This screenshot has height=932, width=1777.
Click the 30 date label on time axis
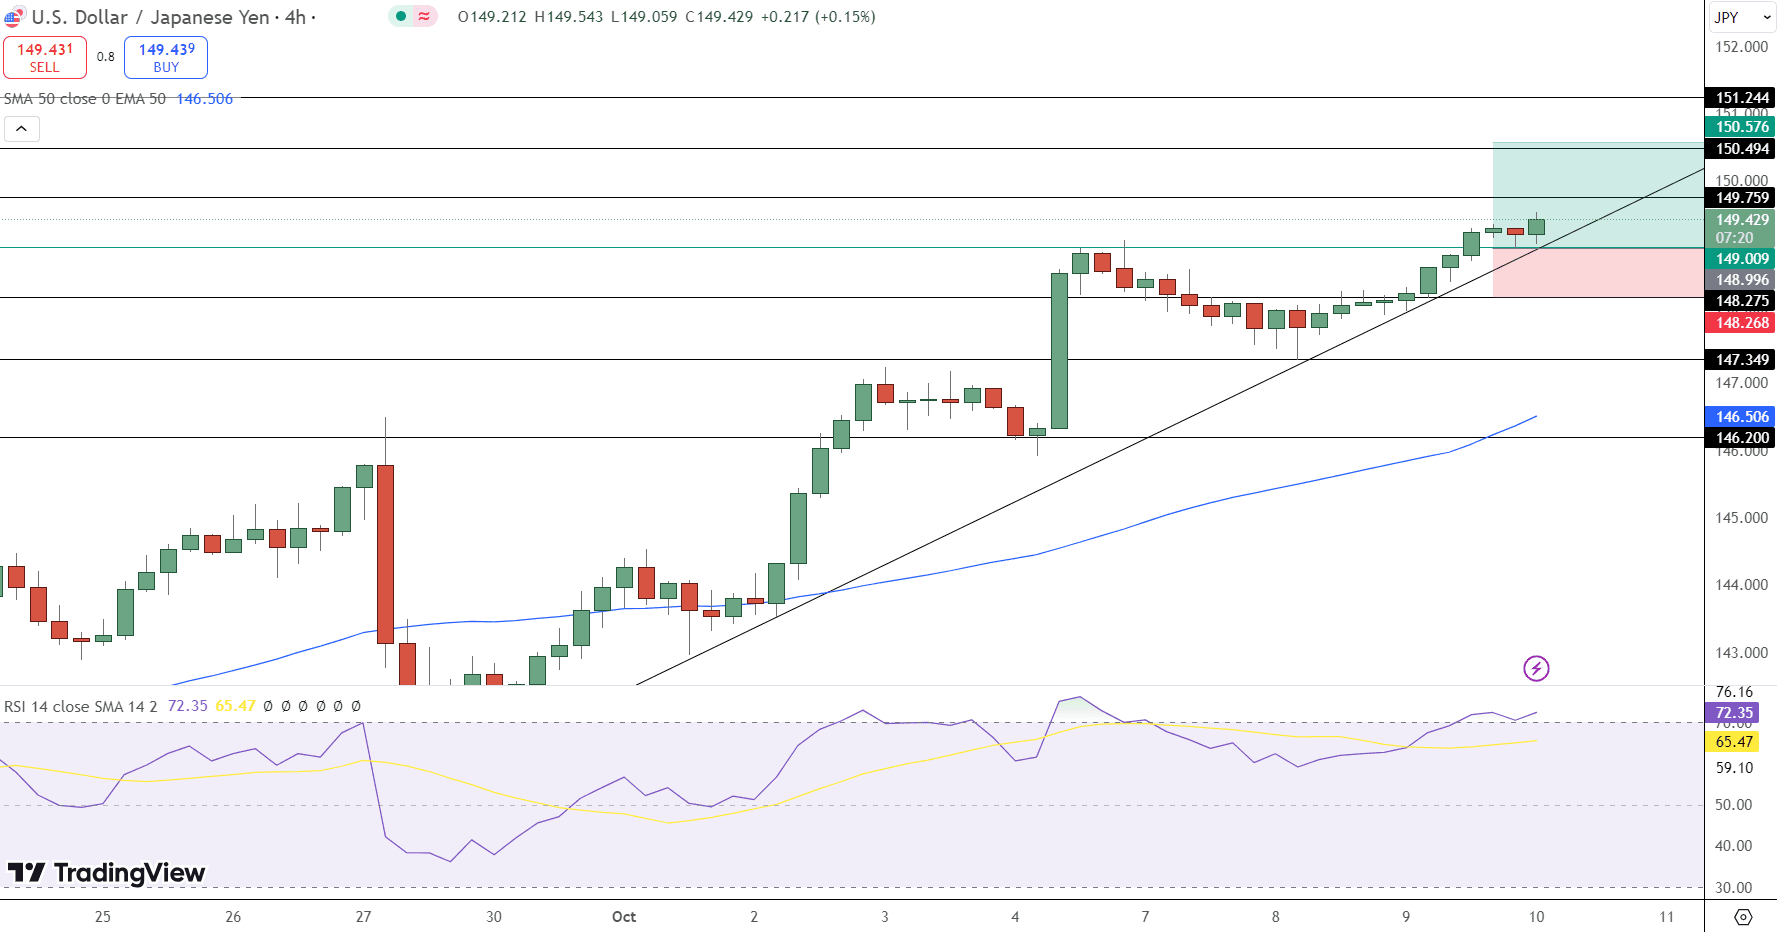[x=494, y=917]
